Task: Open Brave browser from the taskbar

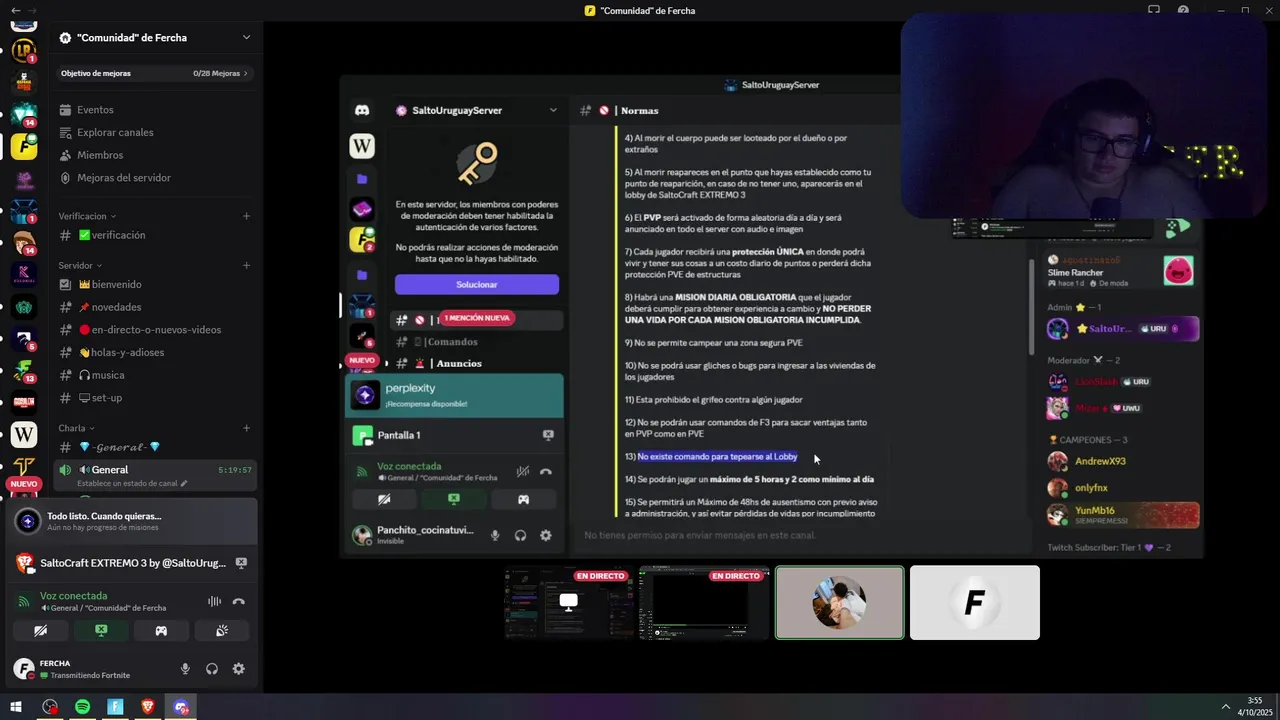Action: pos(148,707)
